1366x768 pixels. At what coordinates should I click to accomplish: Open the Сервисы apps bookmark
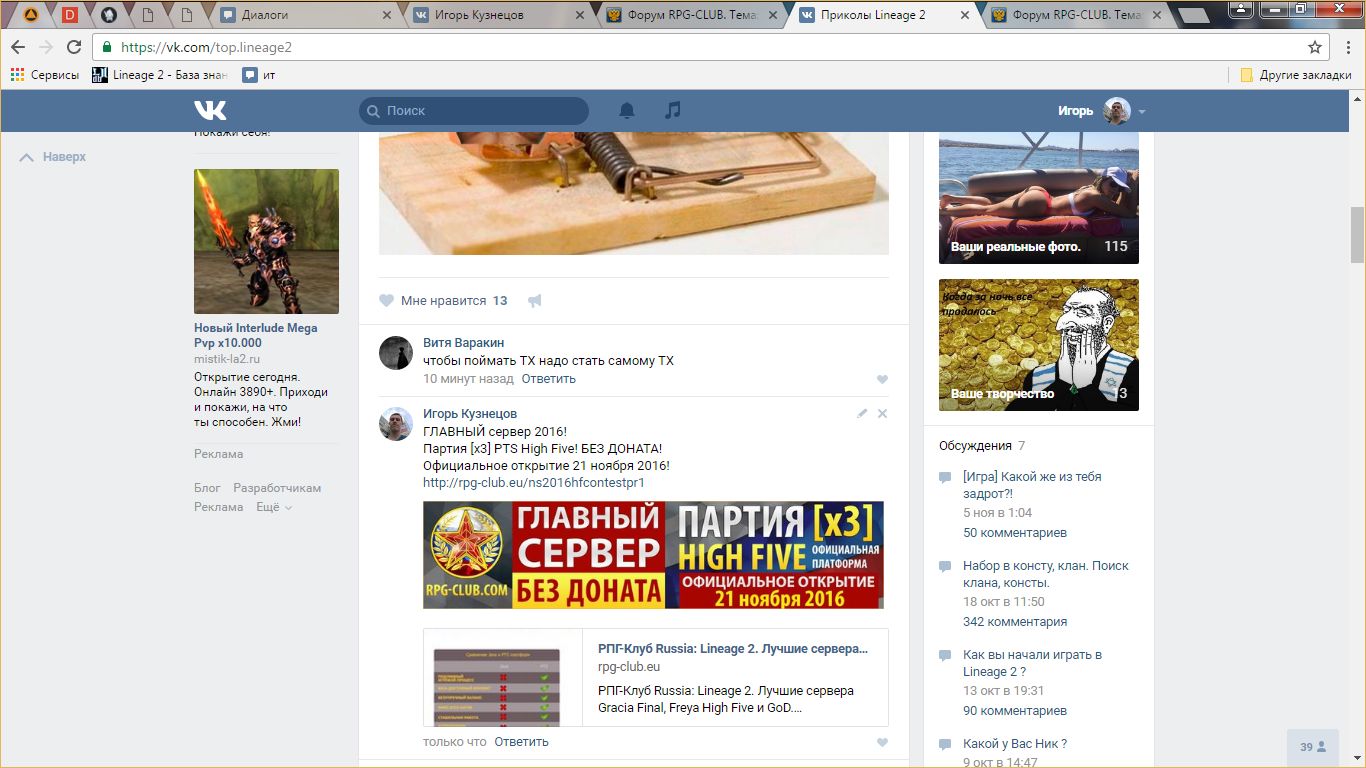[x=45, y=75]
